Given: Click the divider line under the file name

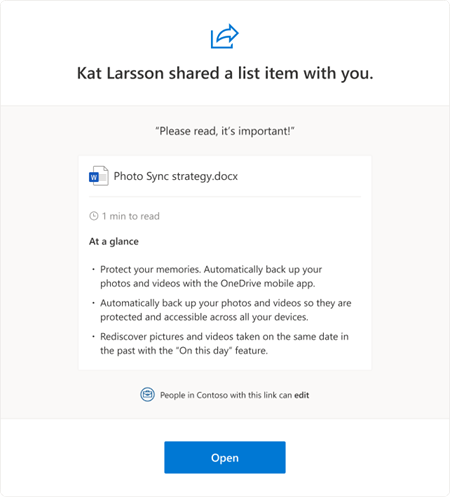Looking at the screenshot, I should click(225, 197).
